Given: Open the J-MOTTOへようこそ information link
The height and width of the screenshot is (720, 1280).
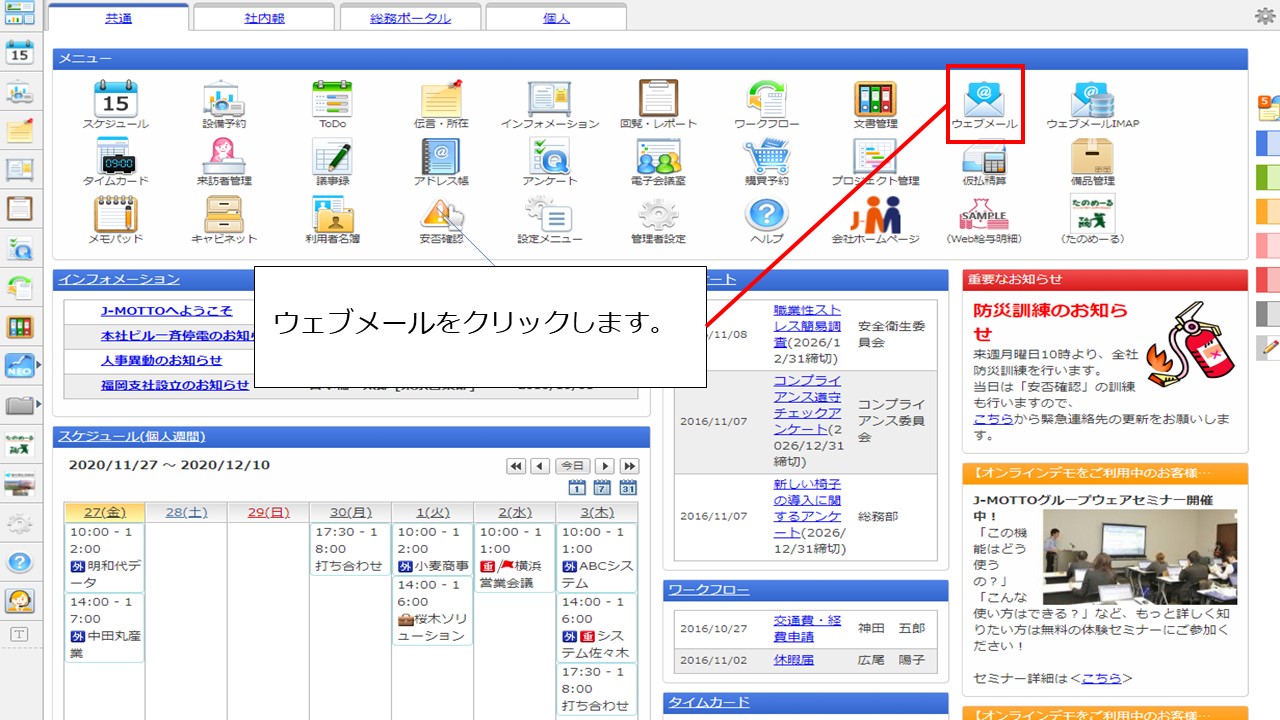Looking at the screenshot, I should [x=166, y=311].
